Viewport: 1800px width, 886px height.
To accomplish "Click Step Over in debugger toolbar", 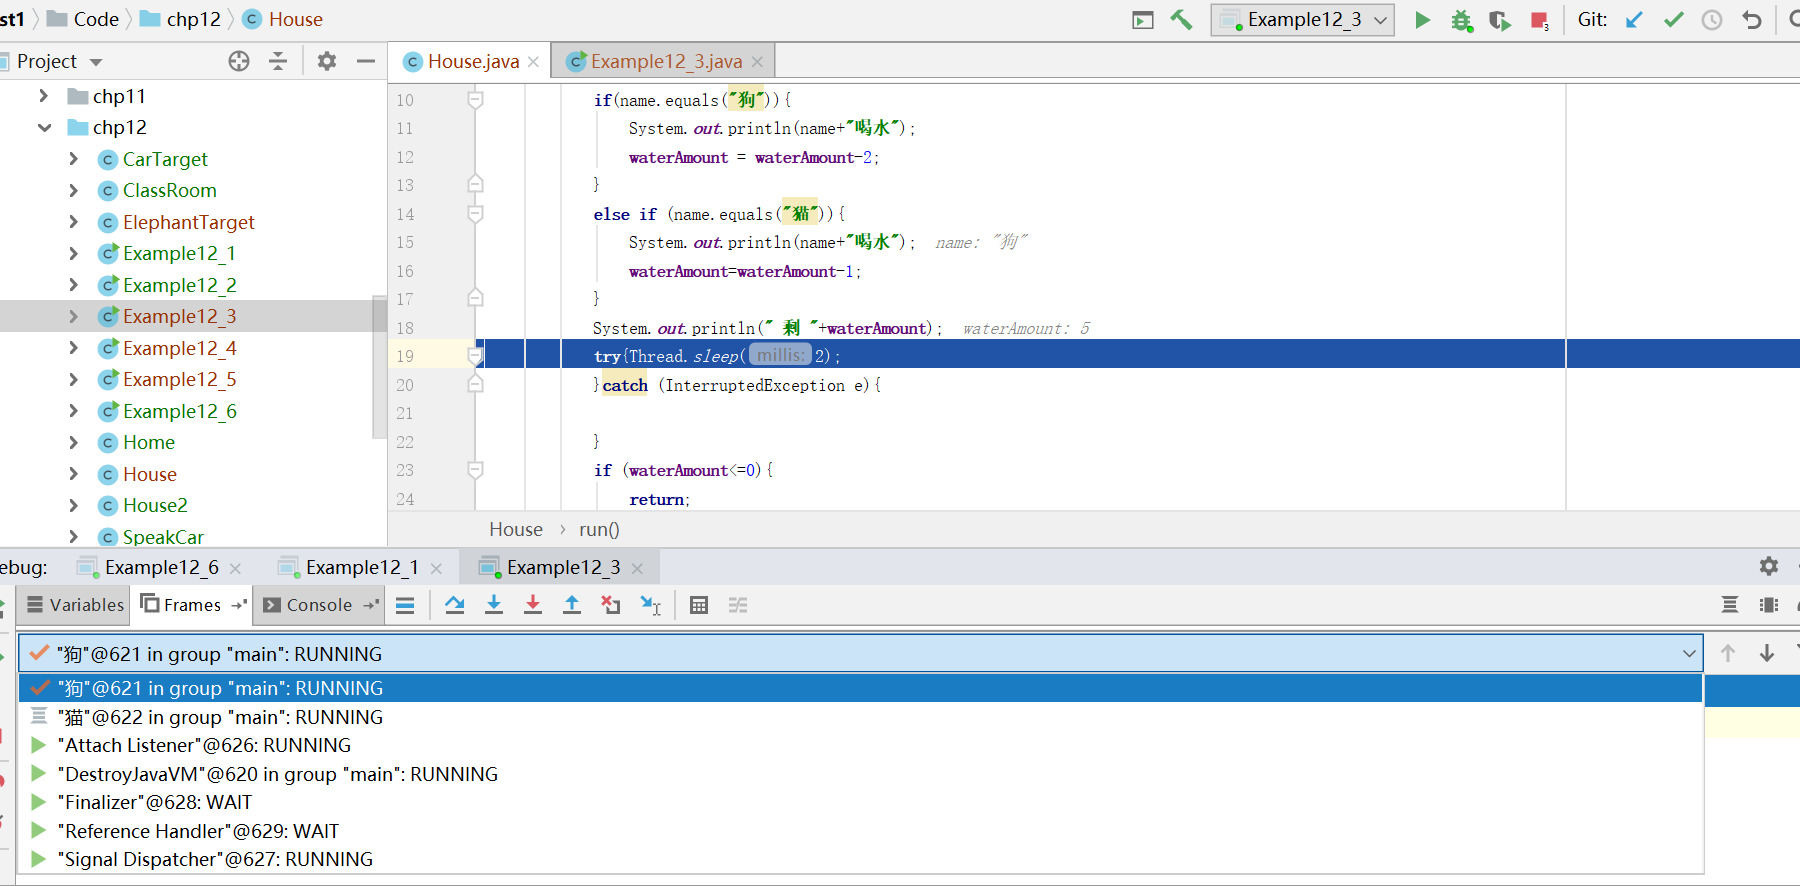I will tap(455, 605).
